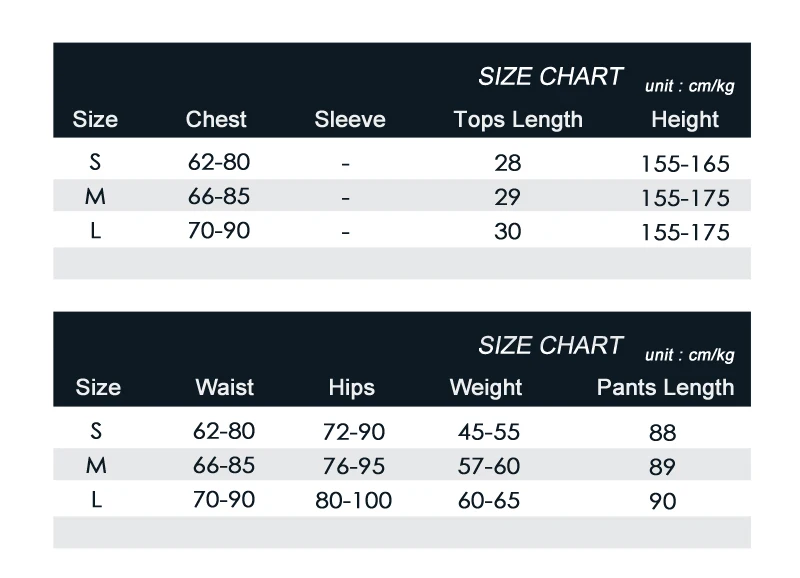Viewport: 800px width, 578px height.
Task: Click the Pants Length header
Action: coord(665,388)
